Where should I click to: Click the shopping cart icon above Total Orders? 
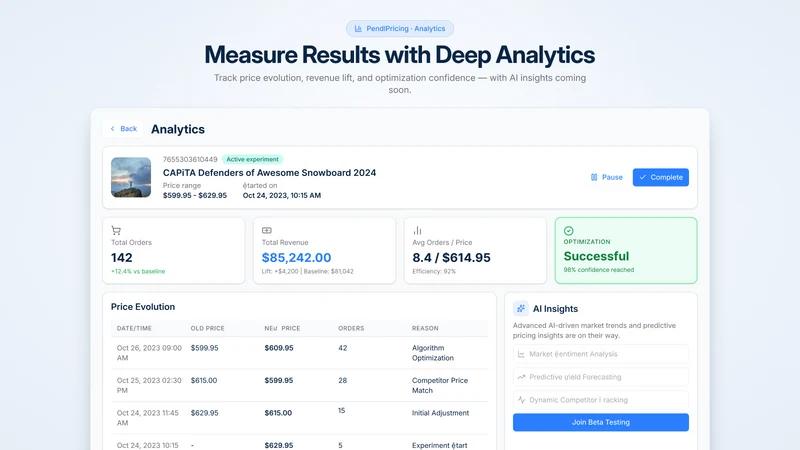click(x=116, y=230)
